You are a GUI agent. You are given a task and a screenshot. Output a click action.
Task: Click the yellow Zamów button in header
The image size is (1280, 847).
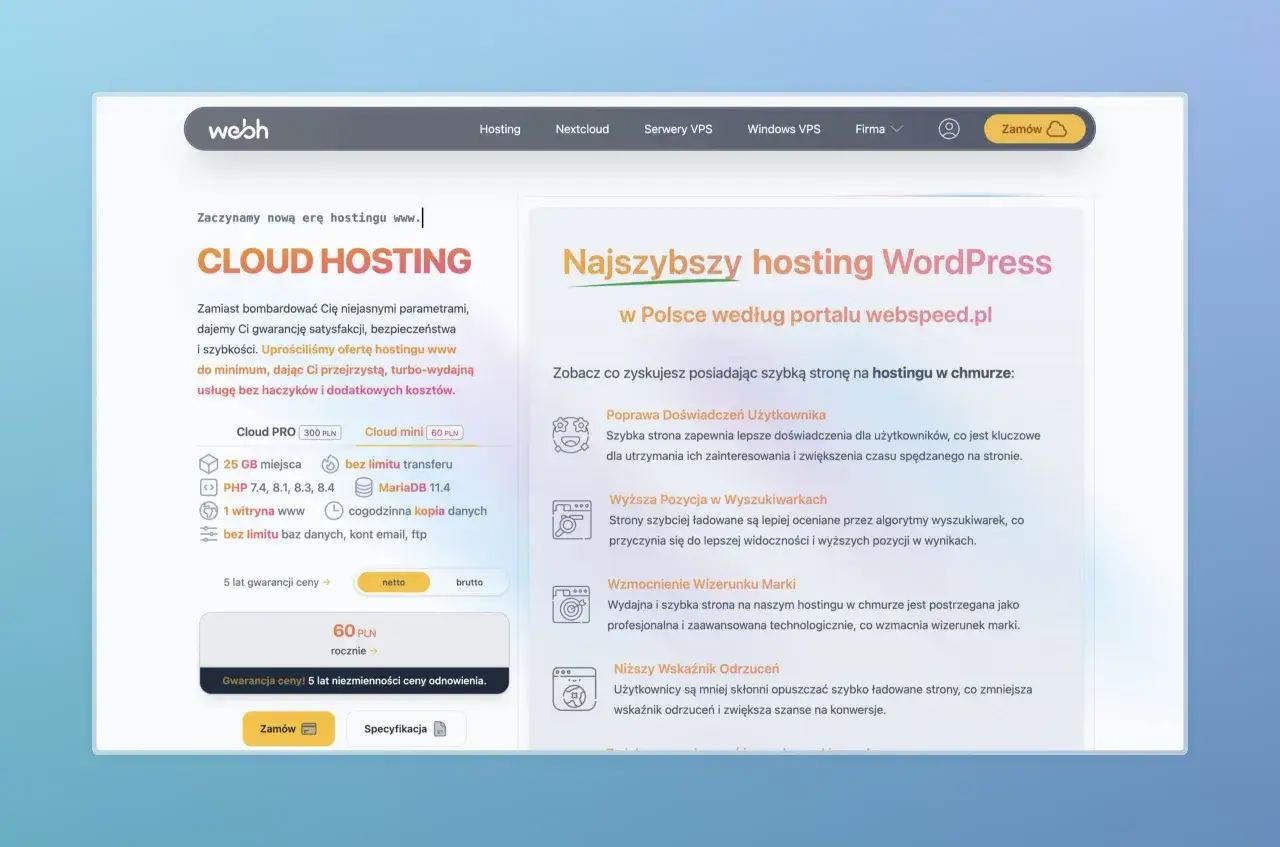pos(1035,129)
